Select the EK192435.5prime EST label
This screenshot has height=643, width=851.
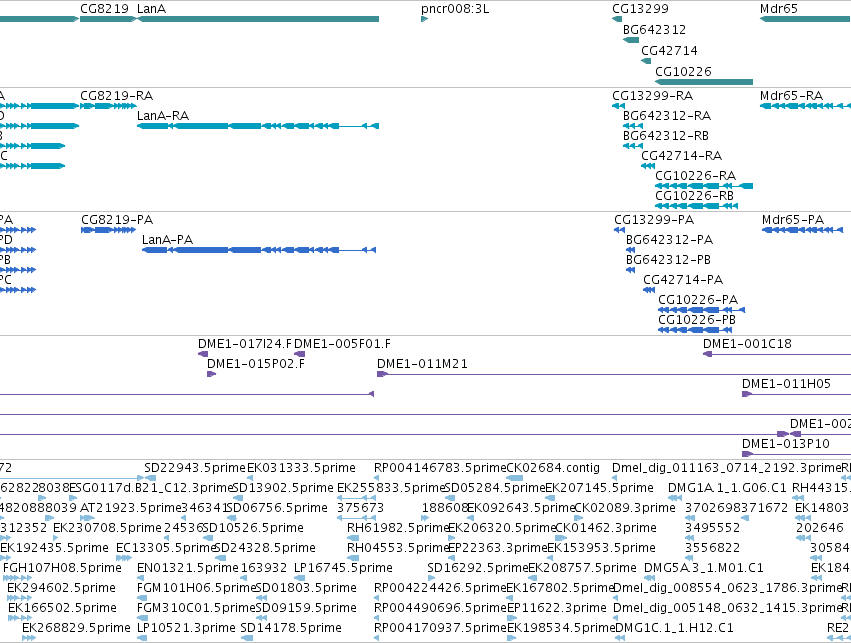(x=54, y=548)
